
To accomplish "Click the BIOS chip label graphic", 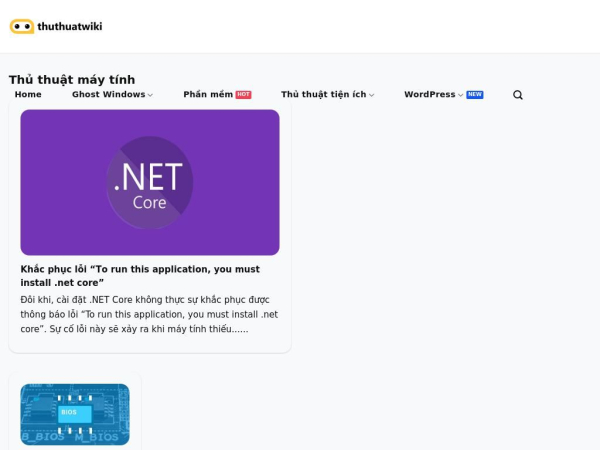I will click(x=75, y=414).
